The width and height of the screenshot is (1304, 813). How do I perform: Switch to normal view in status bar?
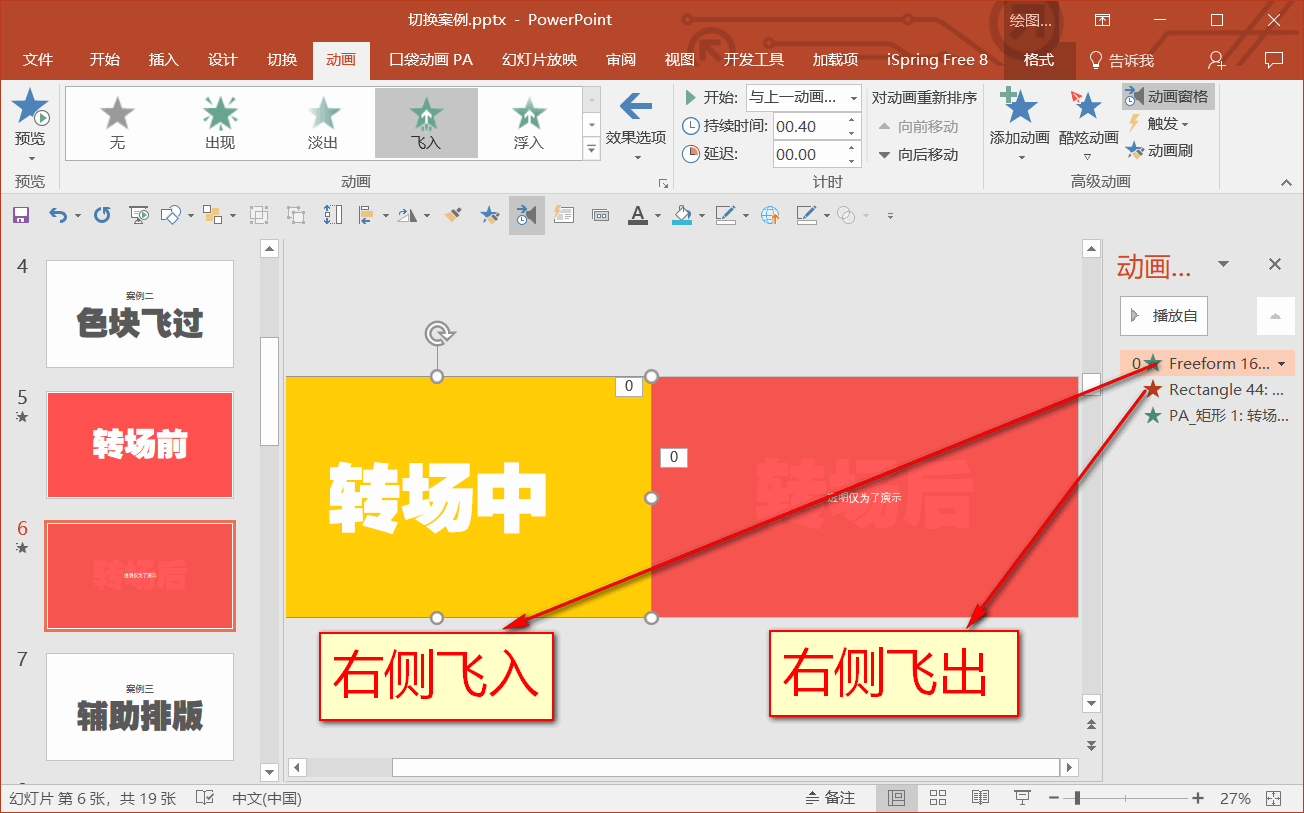896,798
